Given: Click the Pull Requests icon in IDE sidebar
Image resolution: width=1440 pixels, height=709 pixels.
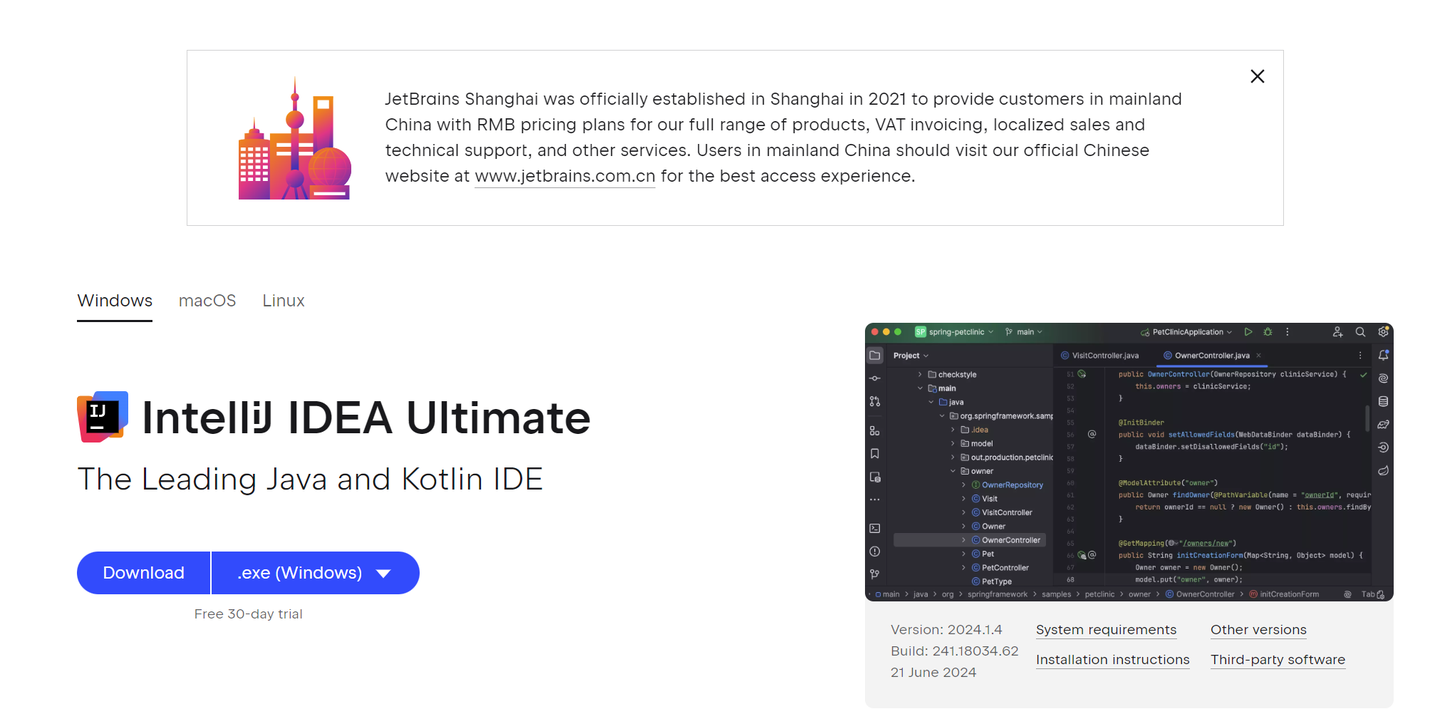Looking at the screenshot, I should (x=874, y=401).
